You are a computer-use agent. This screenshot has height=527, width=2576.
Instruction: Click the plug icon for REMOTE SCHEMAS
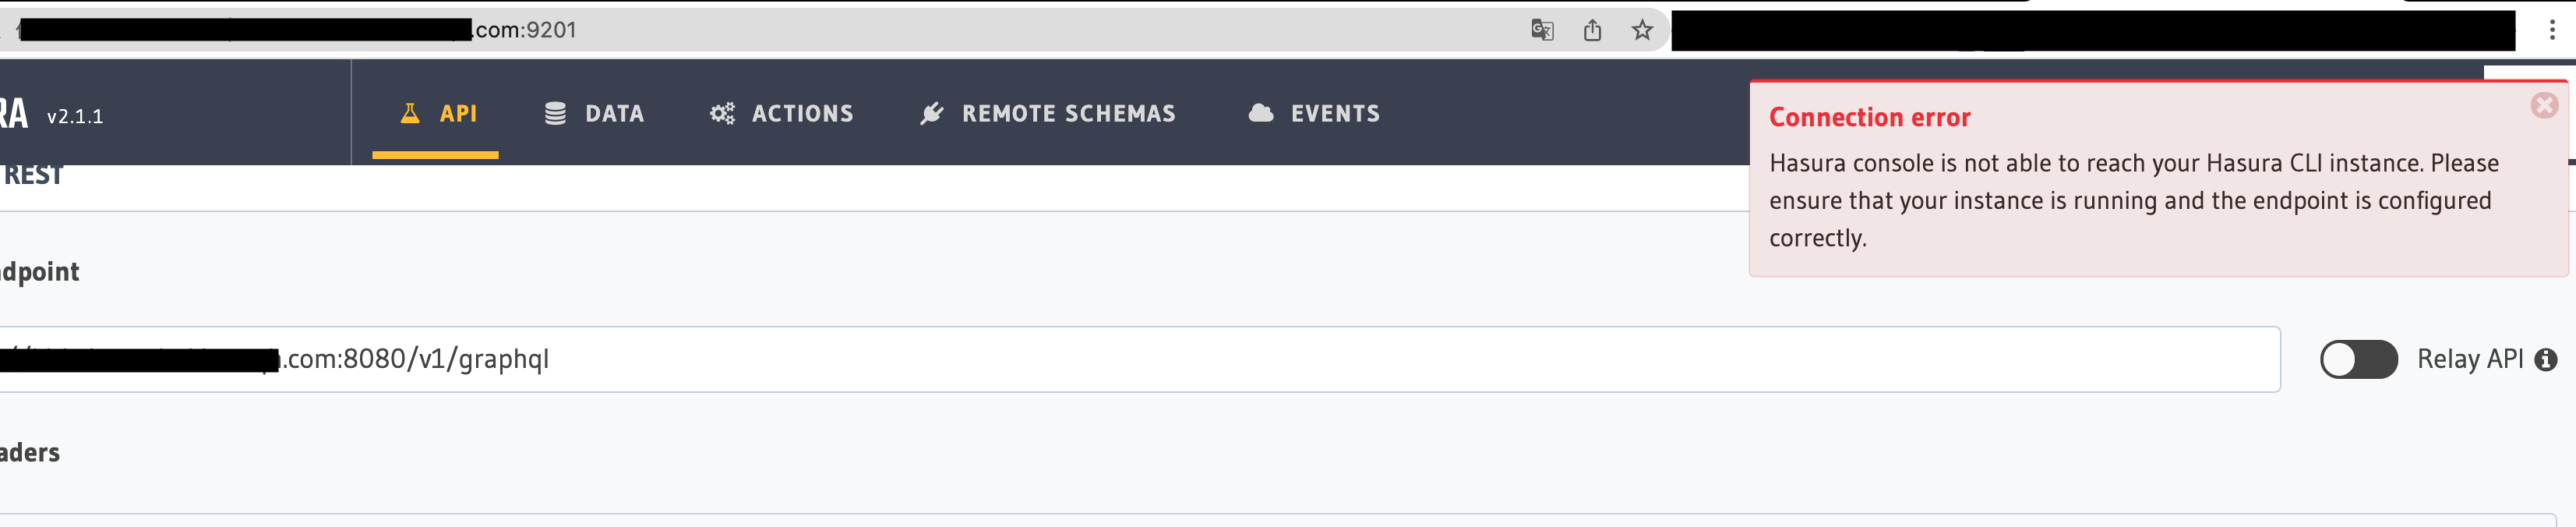931,113
